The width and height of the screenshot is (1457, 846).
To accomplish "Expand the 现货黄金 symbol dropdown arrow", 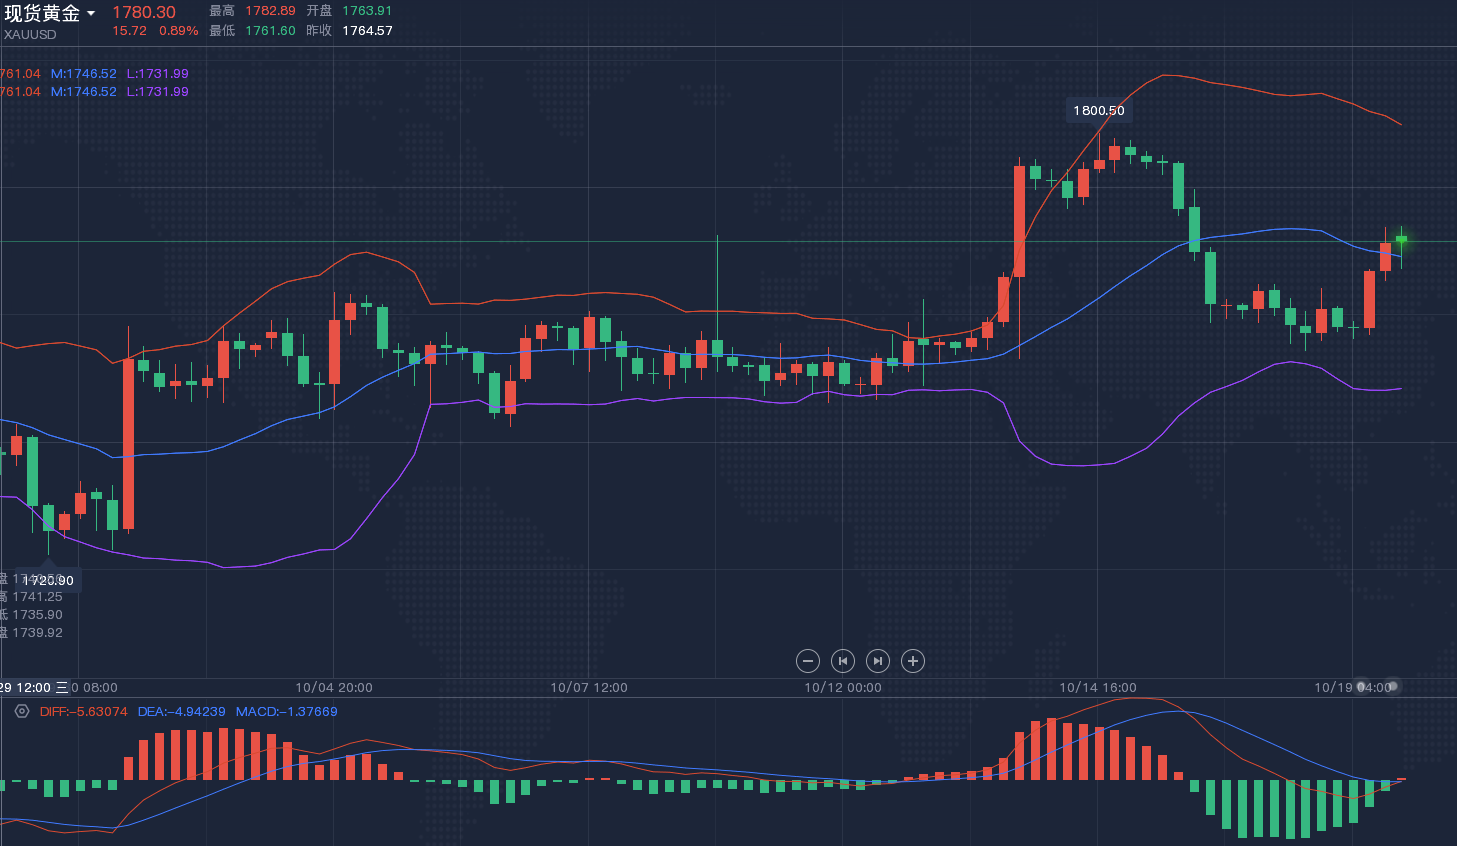I will pos(91,14).
